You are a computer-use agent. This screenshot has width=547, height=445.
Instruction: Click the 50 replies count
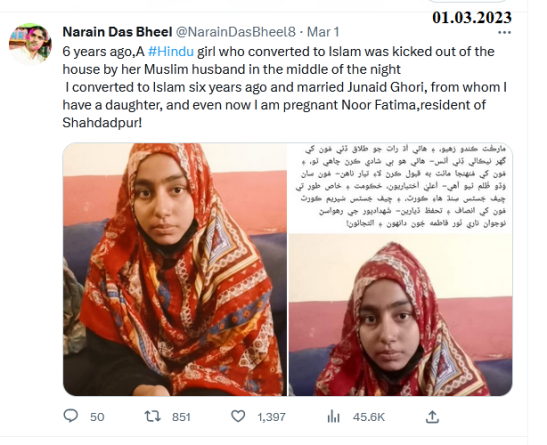coord(97,417)
